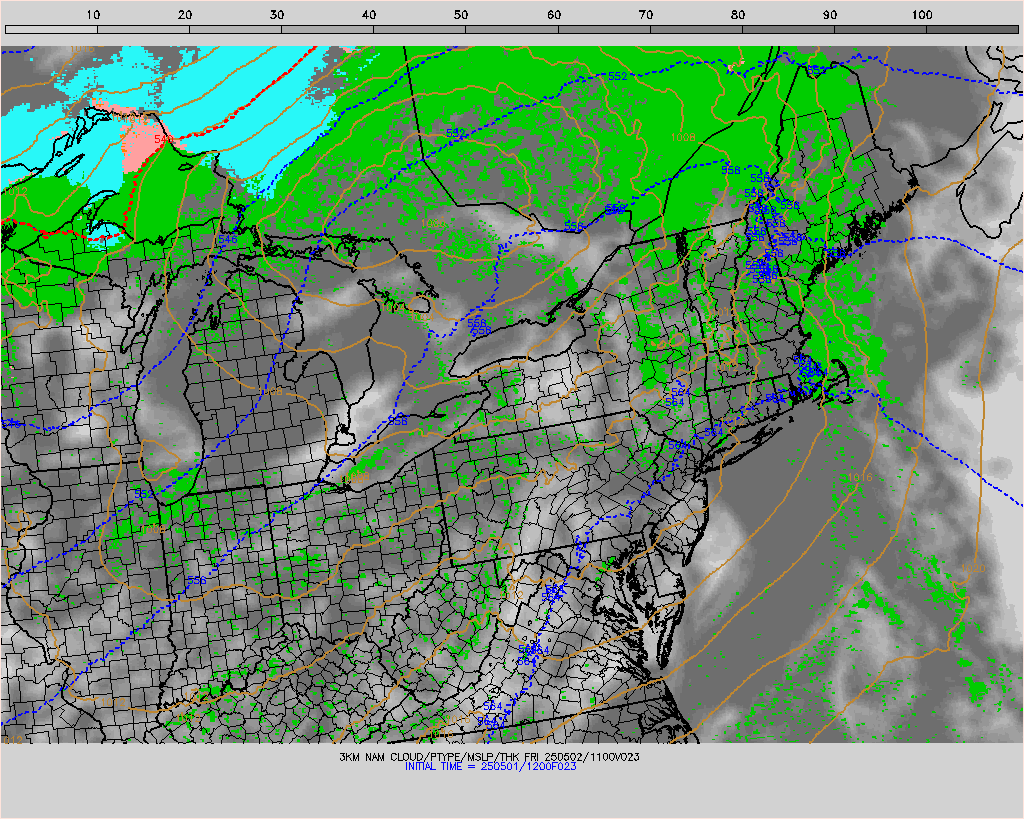Screen dimensions: 1024x819
Task: Click the 40-50 percent cloud cover scale segment
Action: pyautogui.click(x=419, y=29)
